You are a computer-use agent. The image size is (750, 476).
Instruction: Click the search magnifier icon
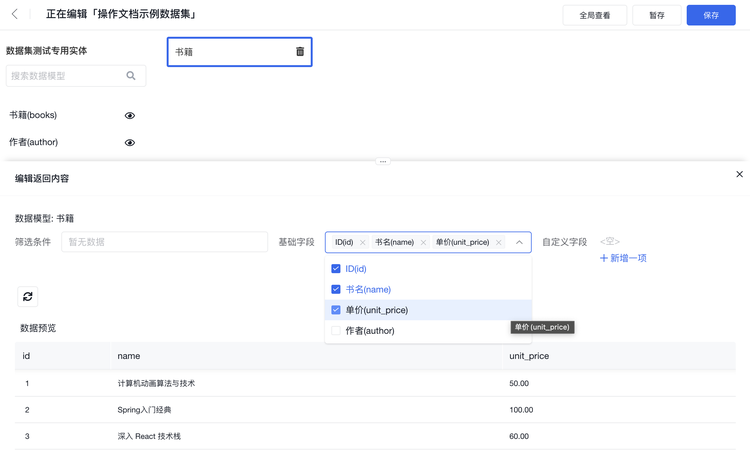[131, 76]
